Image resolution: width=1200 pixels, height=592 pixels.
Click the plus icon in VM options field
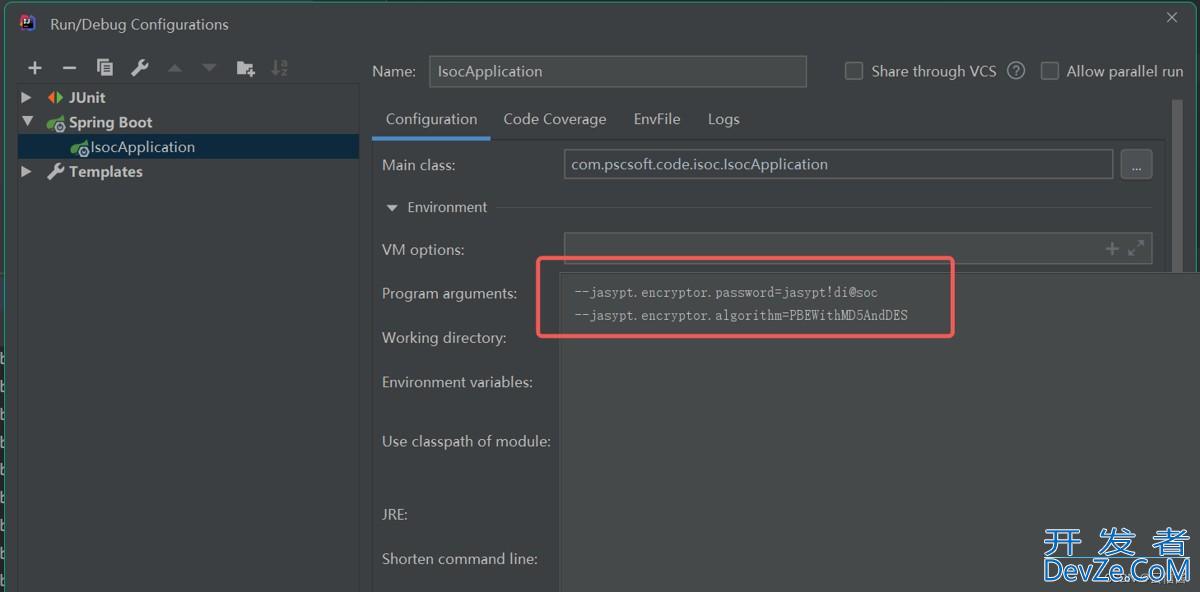(x=1111, y=249)
